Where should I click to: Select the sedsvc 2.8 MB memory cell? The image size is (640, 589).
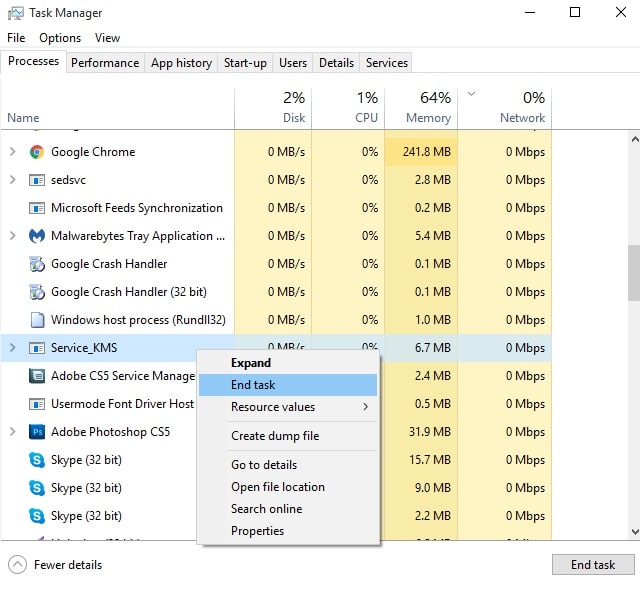click(x=421, y=180)
